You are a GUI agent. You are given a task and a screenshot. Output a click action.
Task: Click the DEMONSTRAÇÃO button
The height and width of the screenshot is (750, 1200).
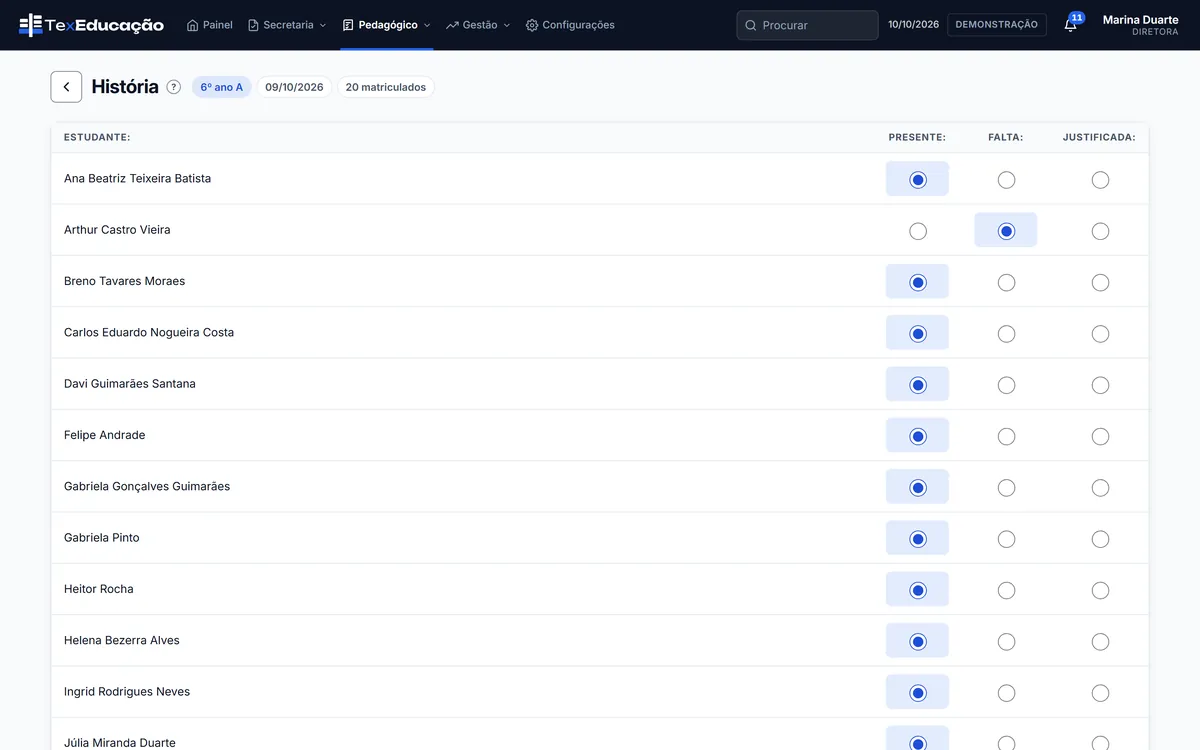[996, 25]
